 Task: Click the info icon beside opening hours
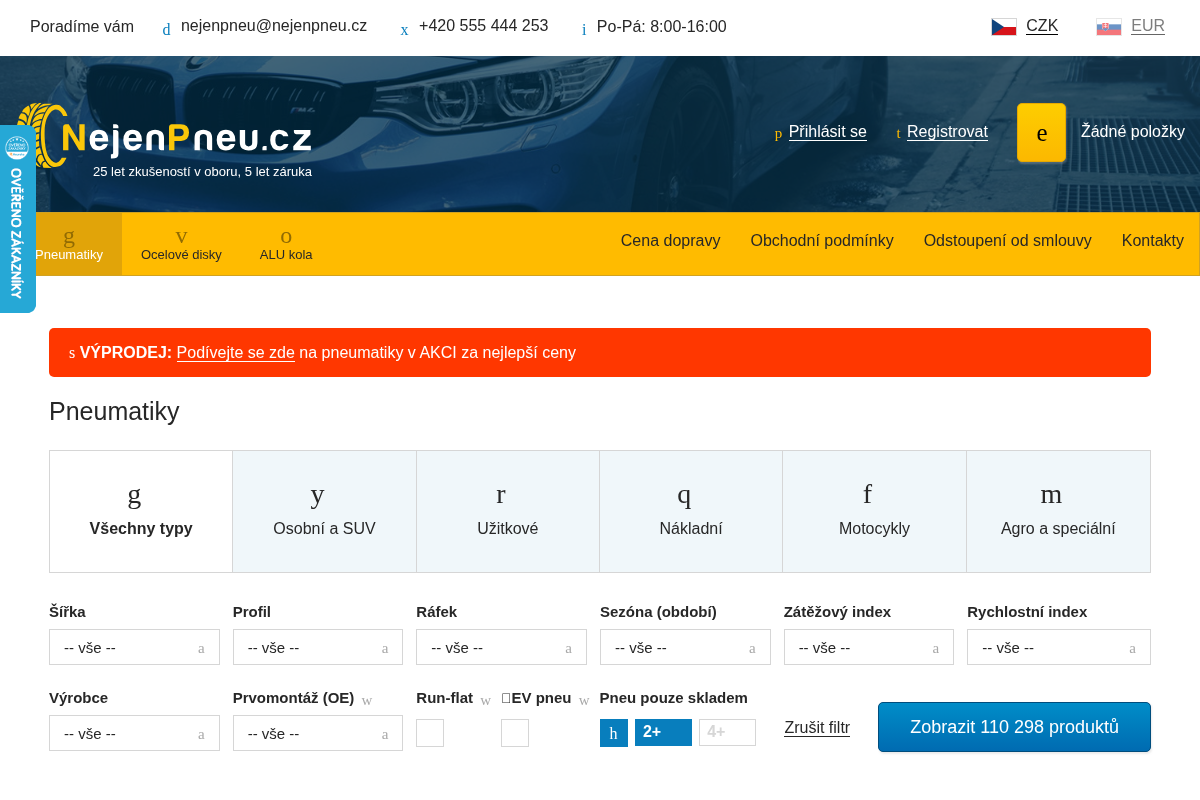[x=584, y=29]
